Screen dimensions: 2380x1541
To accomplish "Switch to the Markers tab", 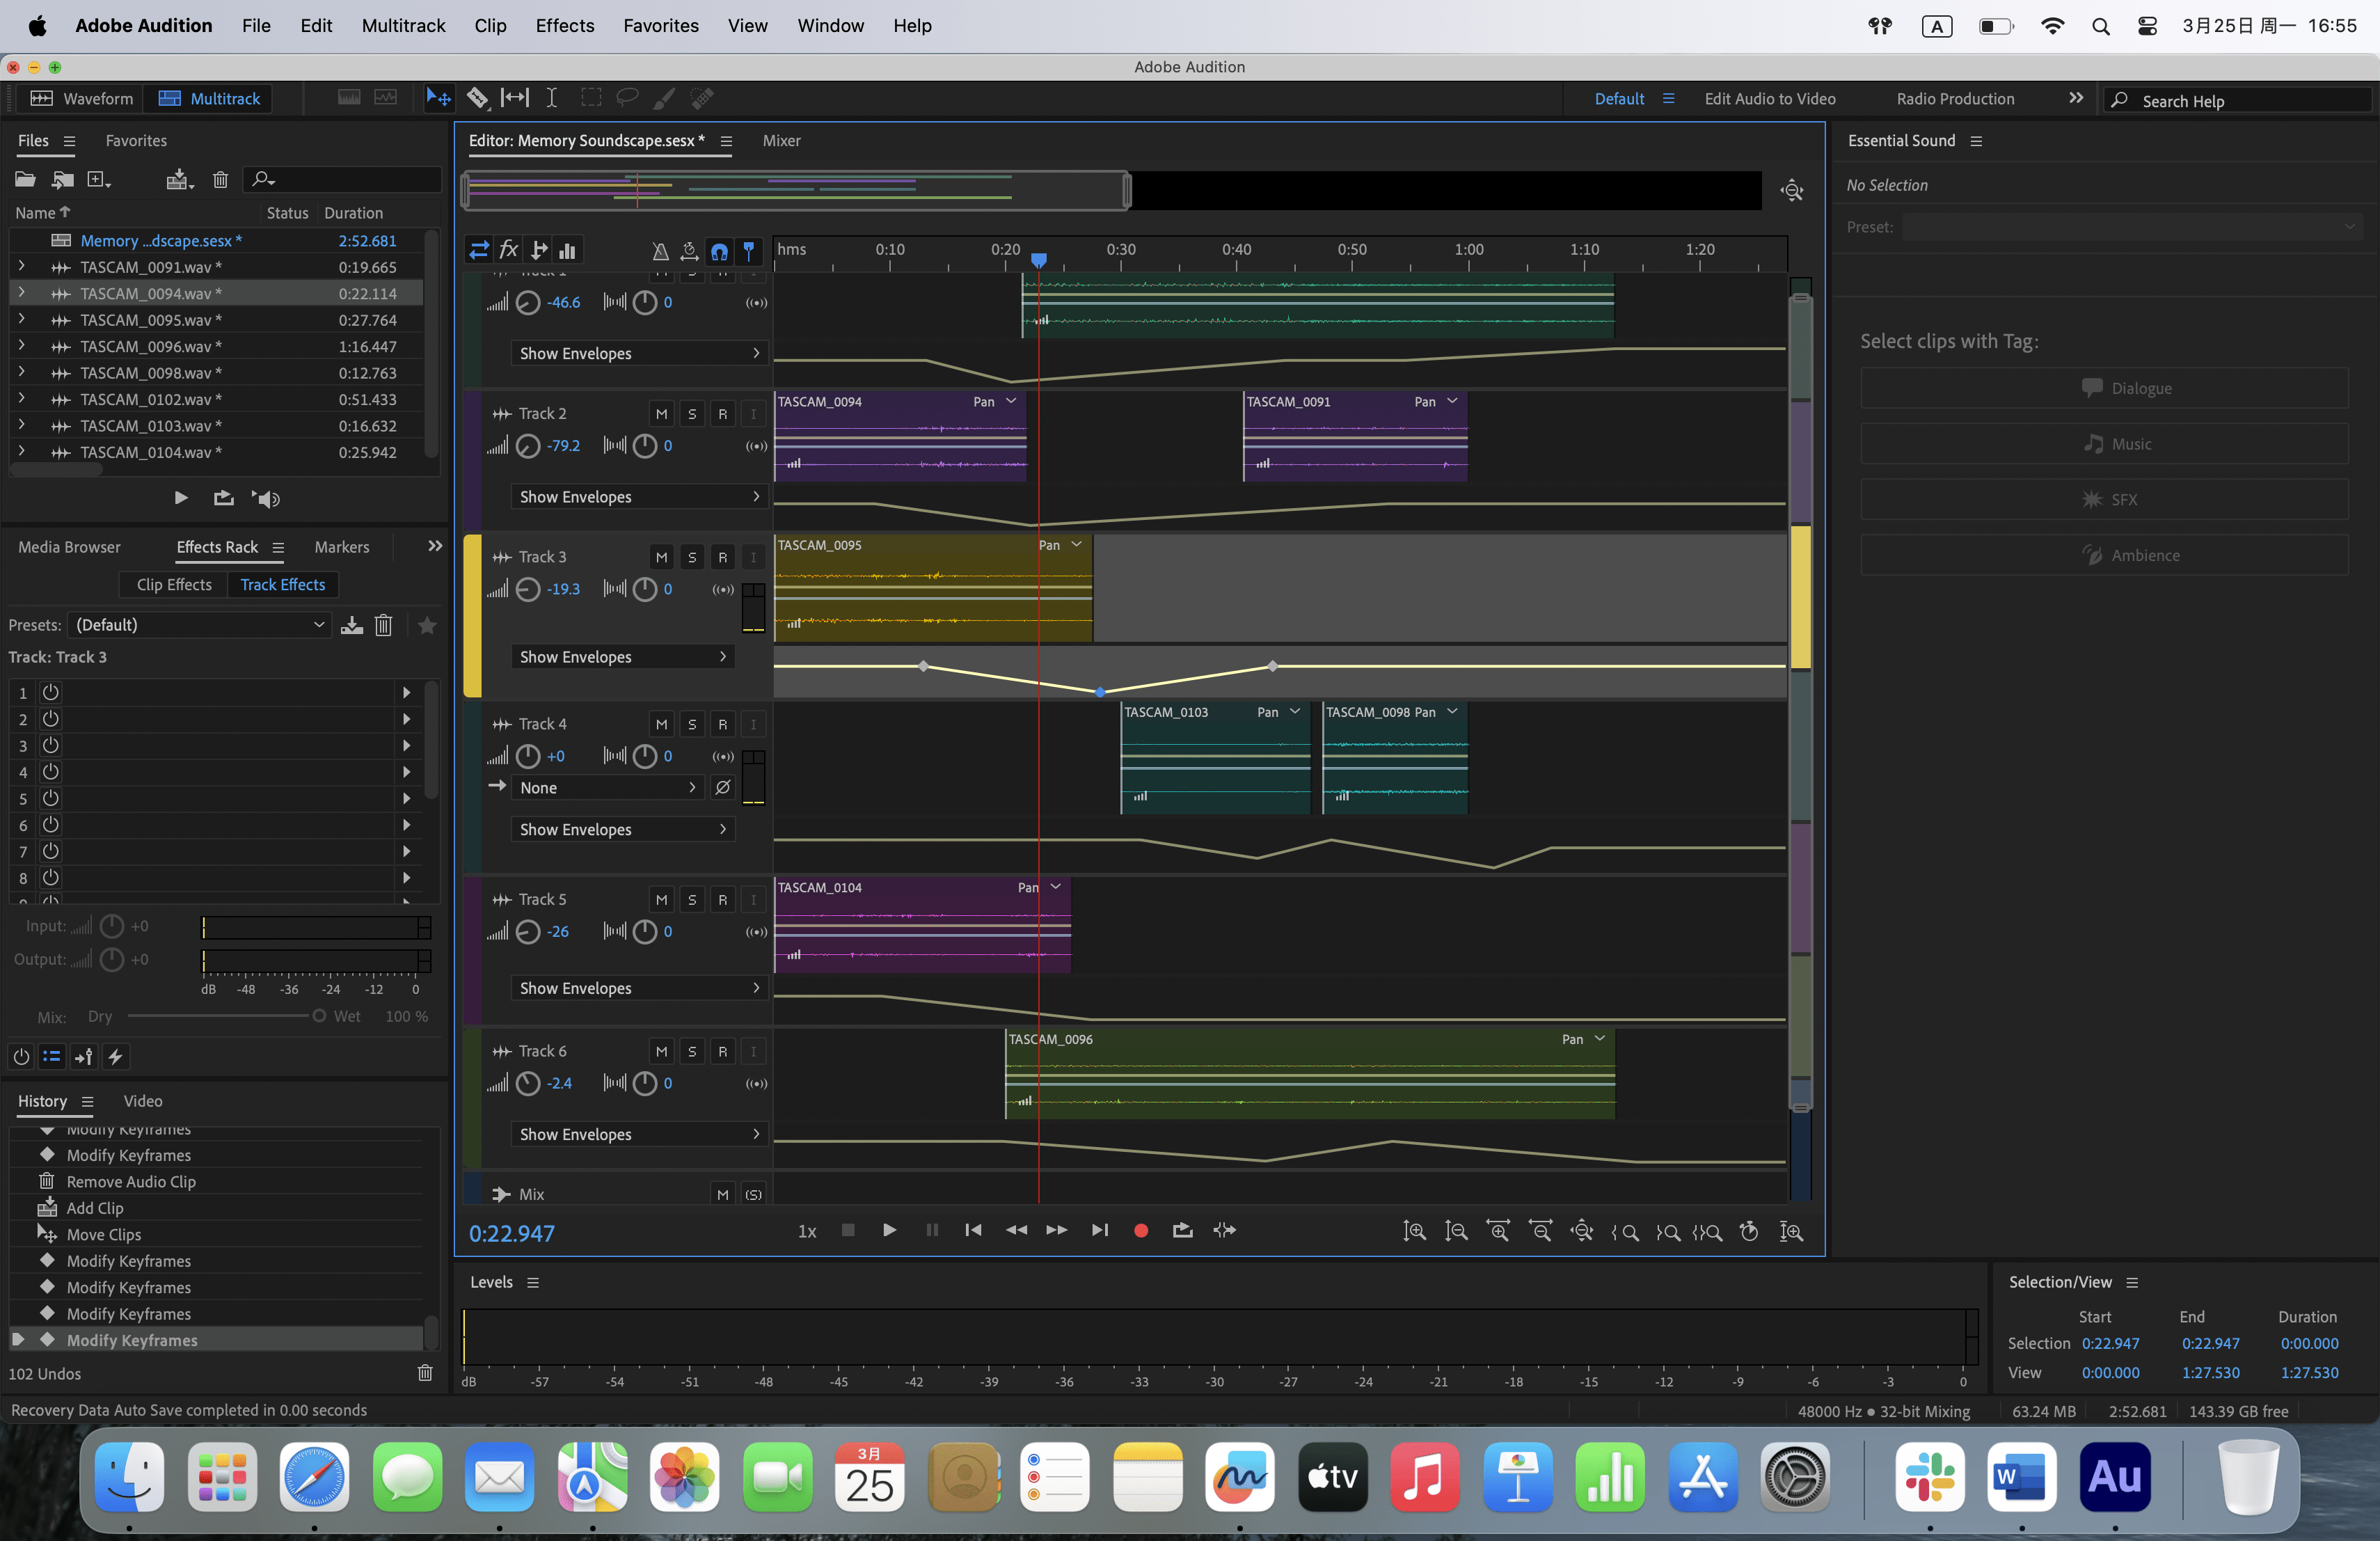I will point(342,547).
